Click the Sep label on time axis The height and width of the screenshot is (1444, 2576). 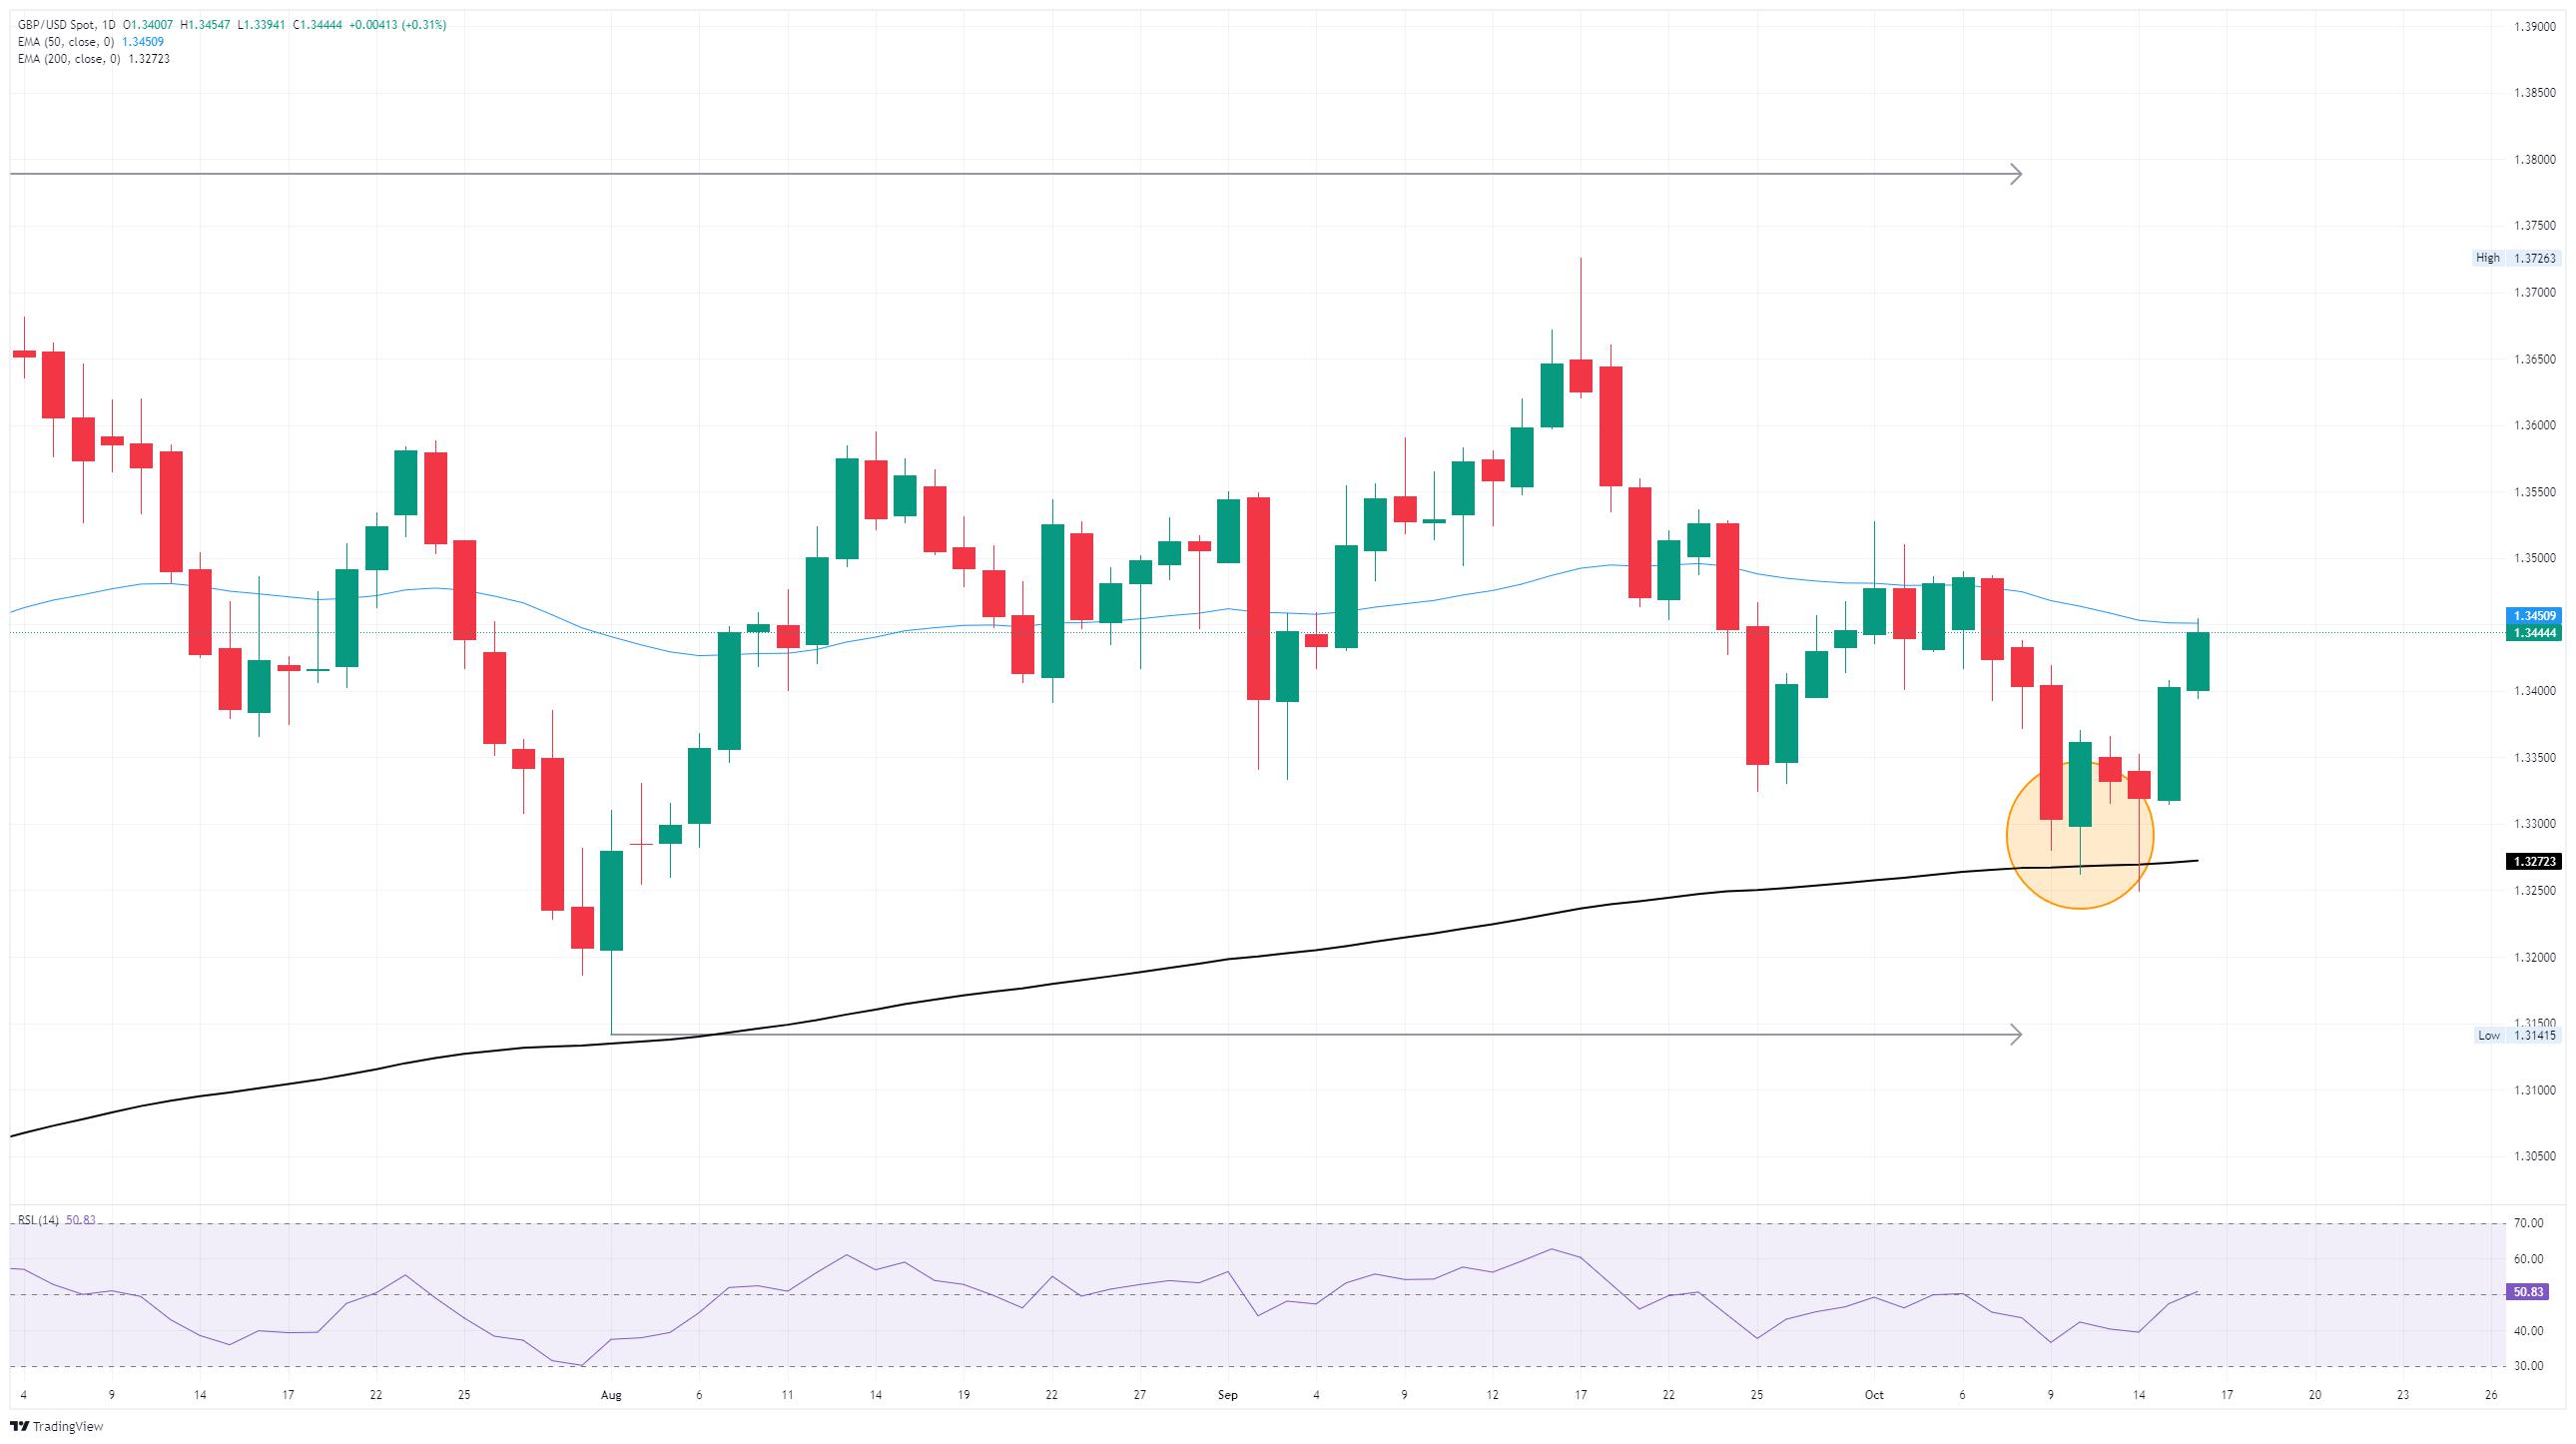click(x=1228, y=1395)
